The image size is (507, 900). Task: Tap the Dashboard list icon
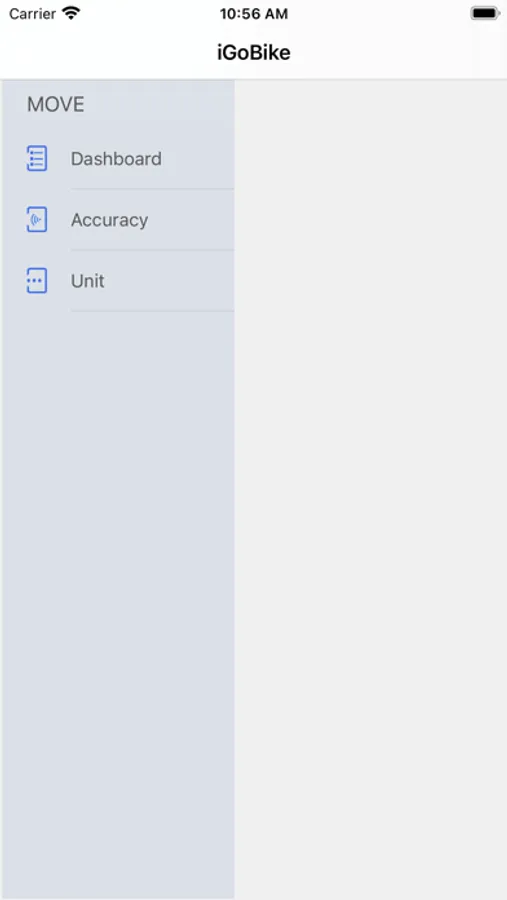click(37, 158)
